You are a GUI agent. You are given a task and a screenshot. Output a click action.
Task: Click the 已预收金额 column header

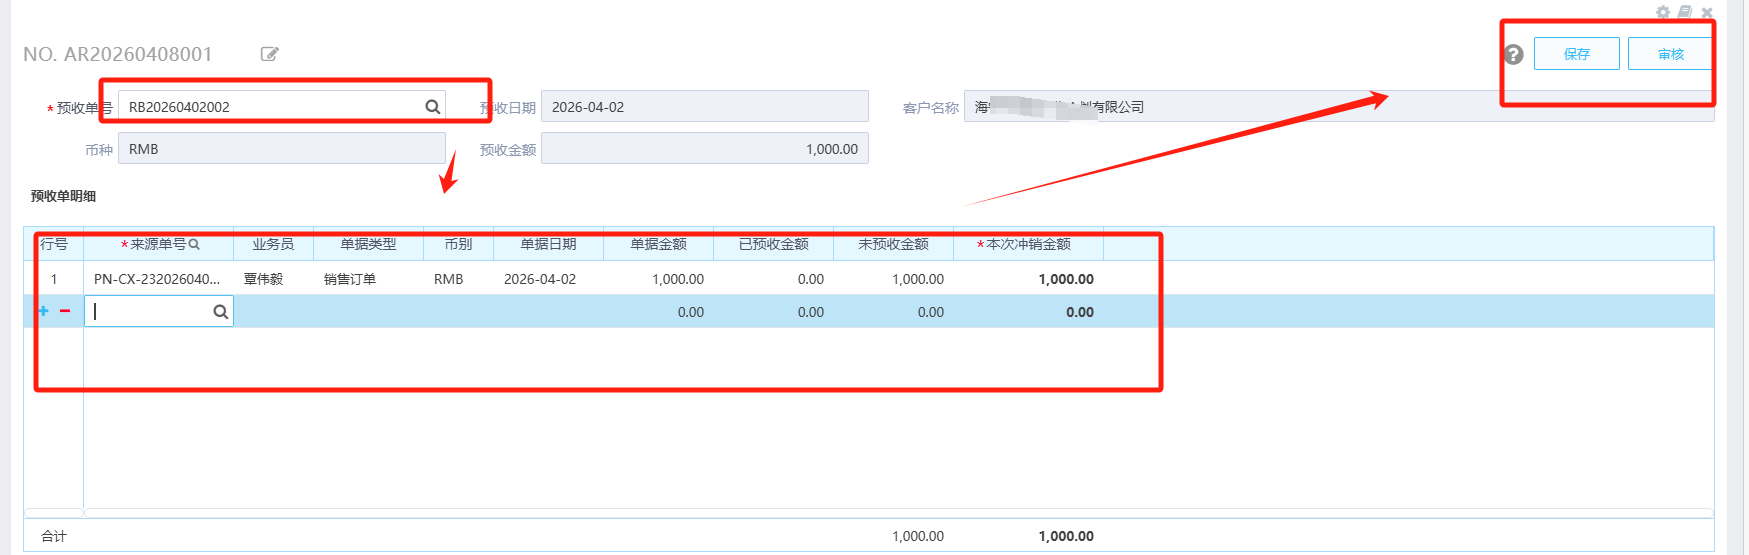pyautogui.click(x=773, y=244)
